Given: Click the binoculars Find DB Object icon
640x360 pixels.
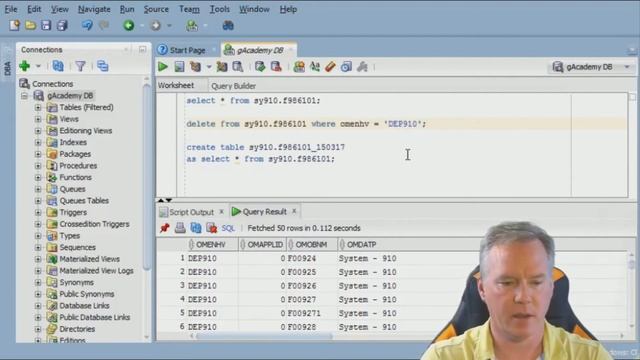Looking at the screenshot, I should click(228, 25).
